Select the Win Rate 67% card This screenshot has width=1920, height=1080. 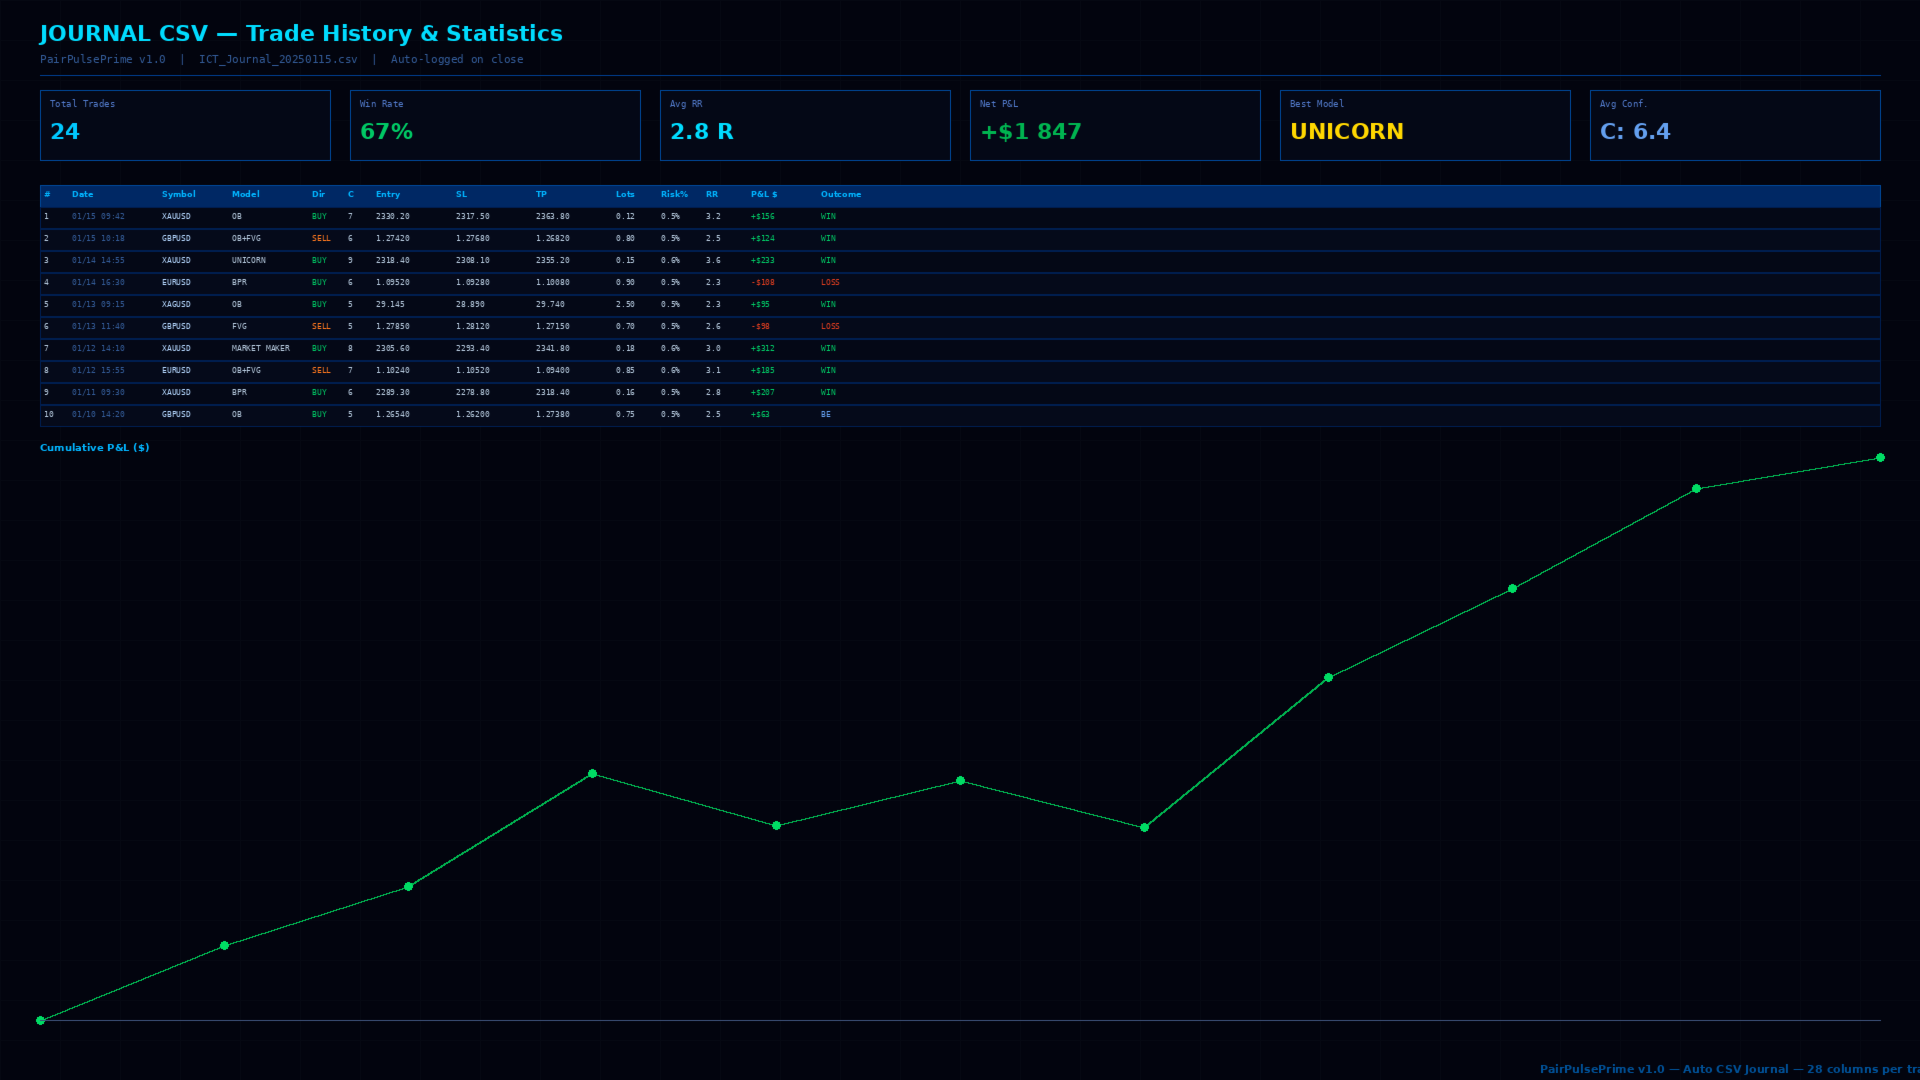[x=495, y=125]
